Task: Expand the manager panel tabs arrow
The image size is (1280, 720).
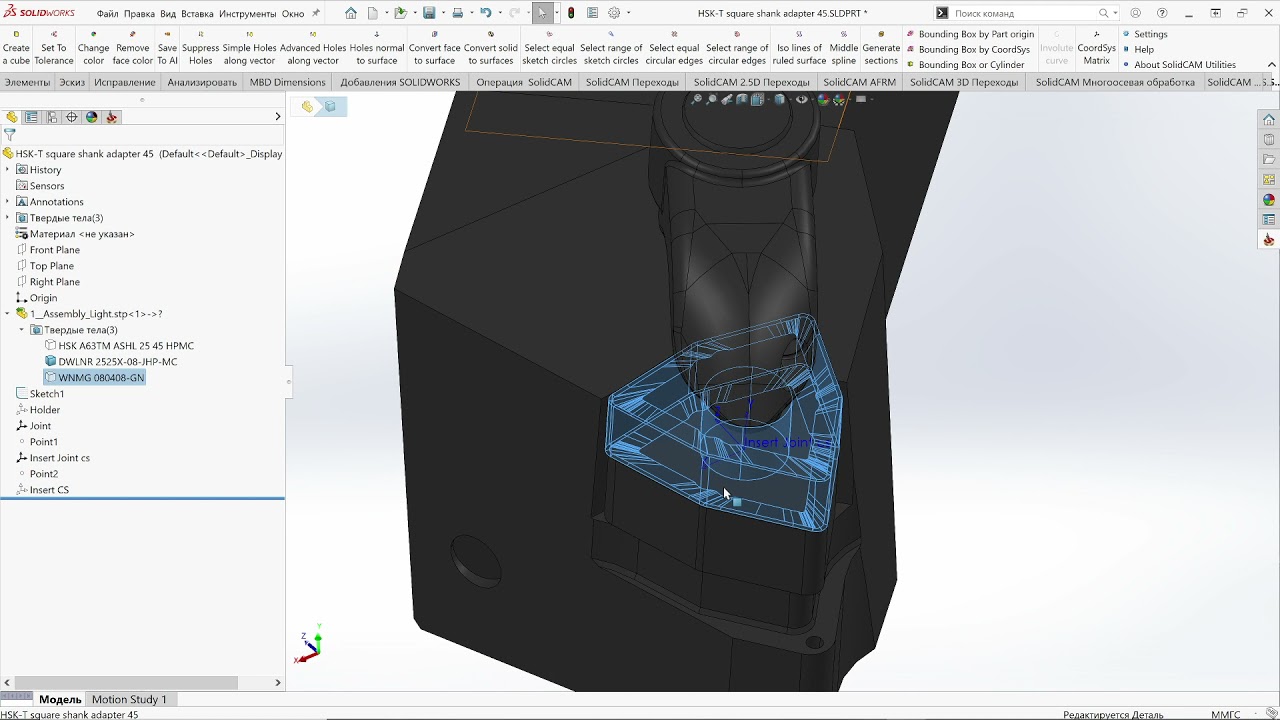Action: point(277,117)
